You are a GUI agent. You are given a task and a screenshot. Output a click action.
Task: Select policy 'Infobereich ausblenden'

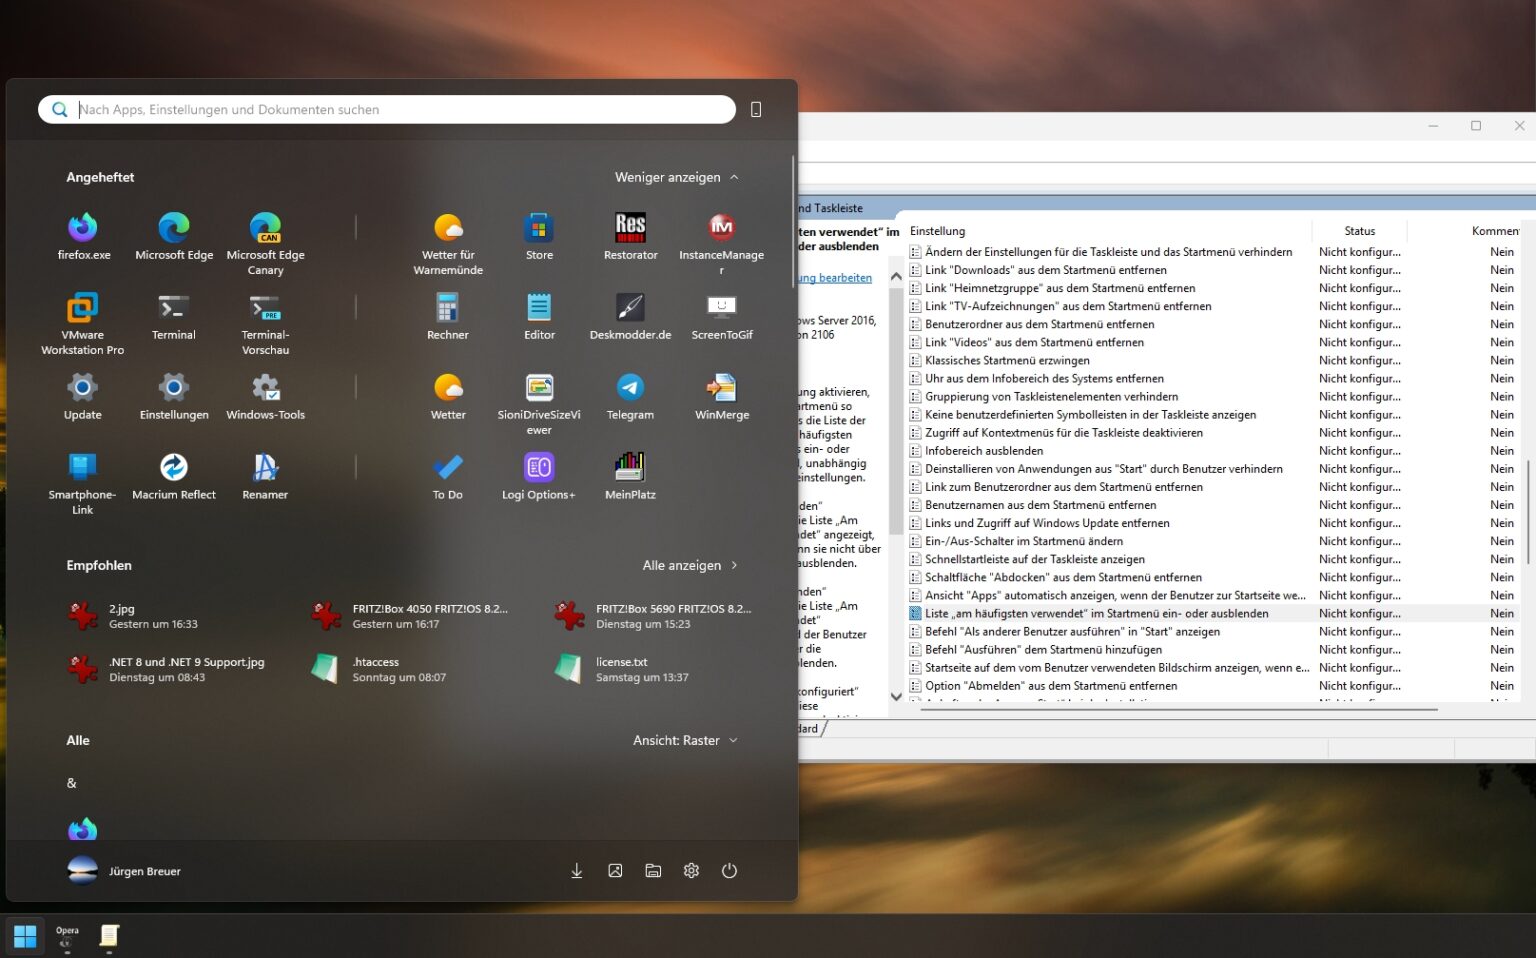[984, 451]
